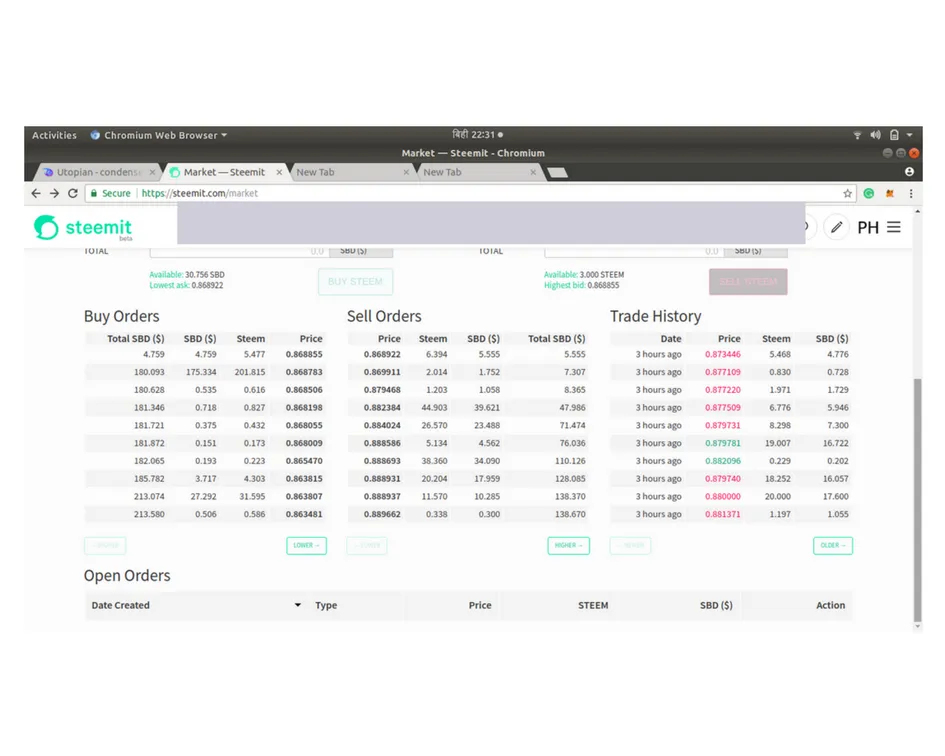Expand the system menu arrow in top bar
This screenshot has width=945, height=756.
[909, 135]
